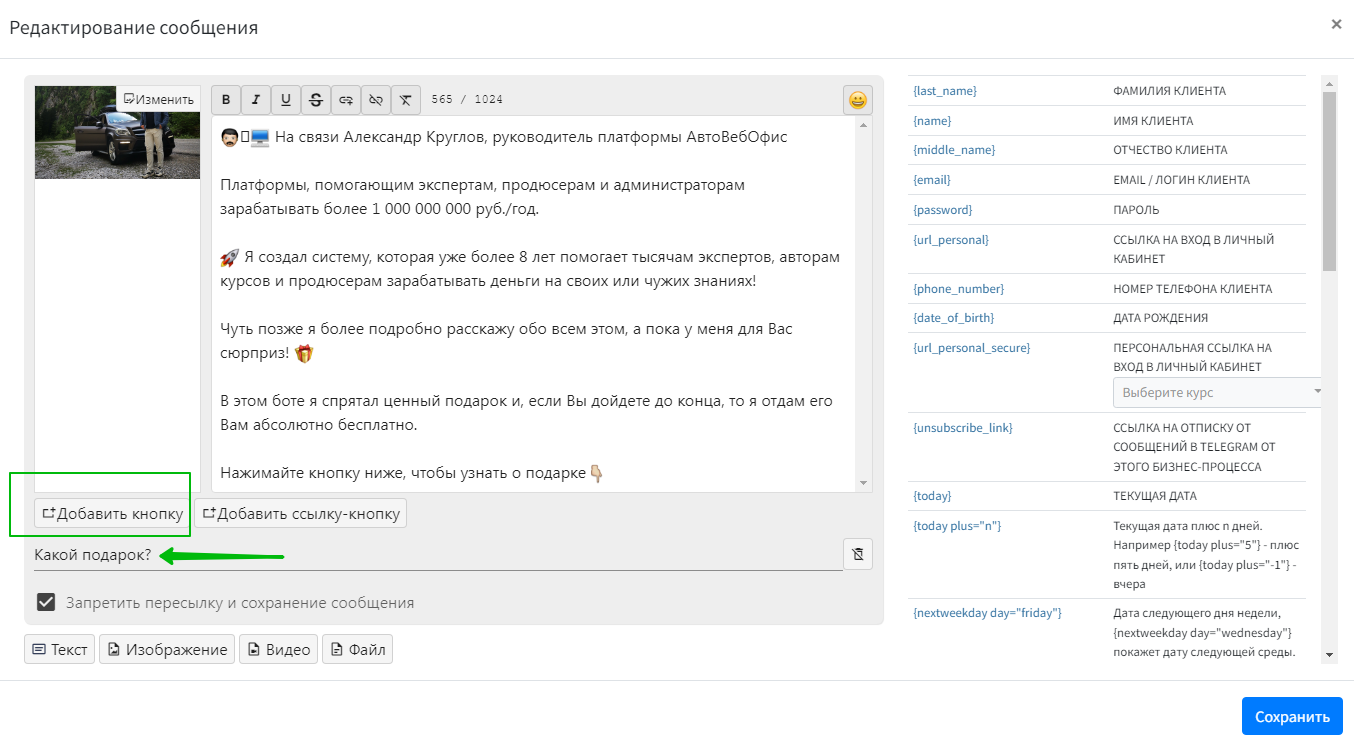
Task: Delete the "Какой подарок?" button
Action: click(x=858, y=554)
